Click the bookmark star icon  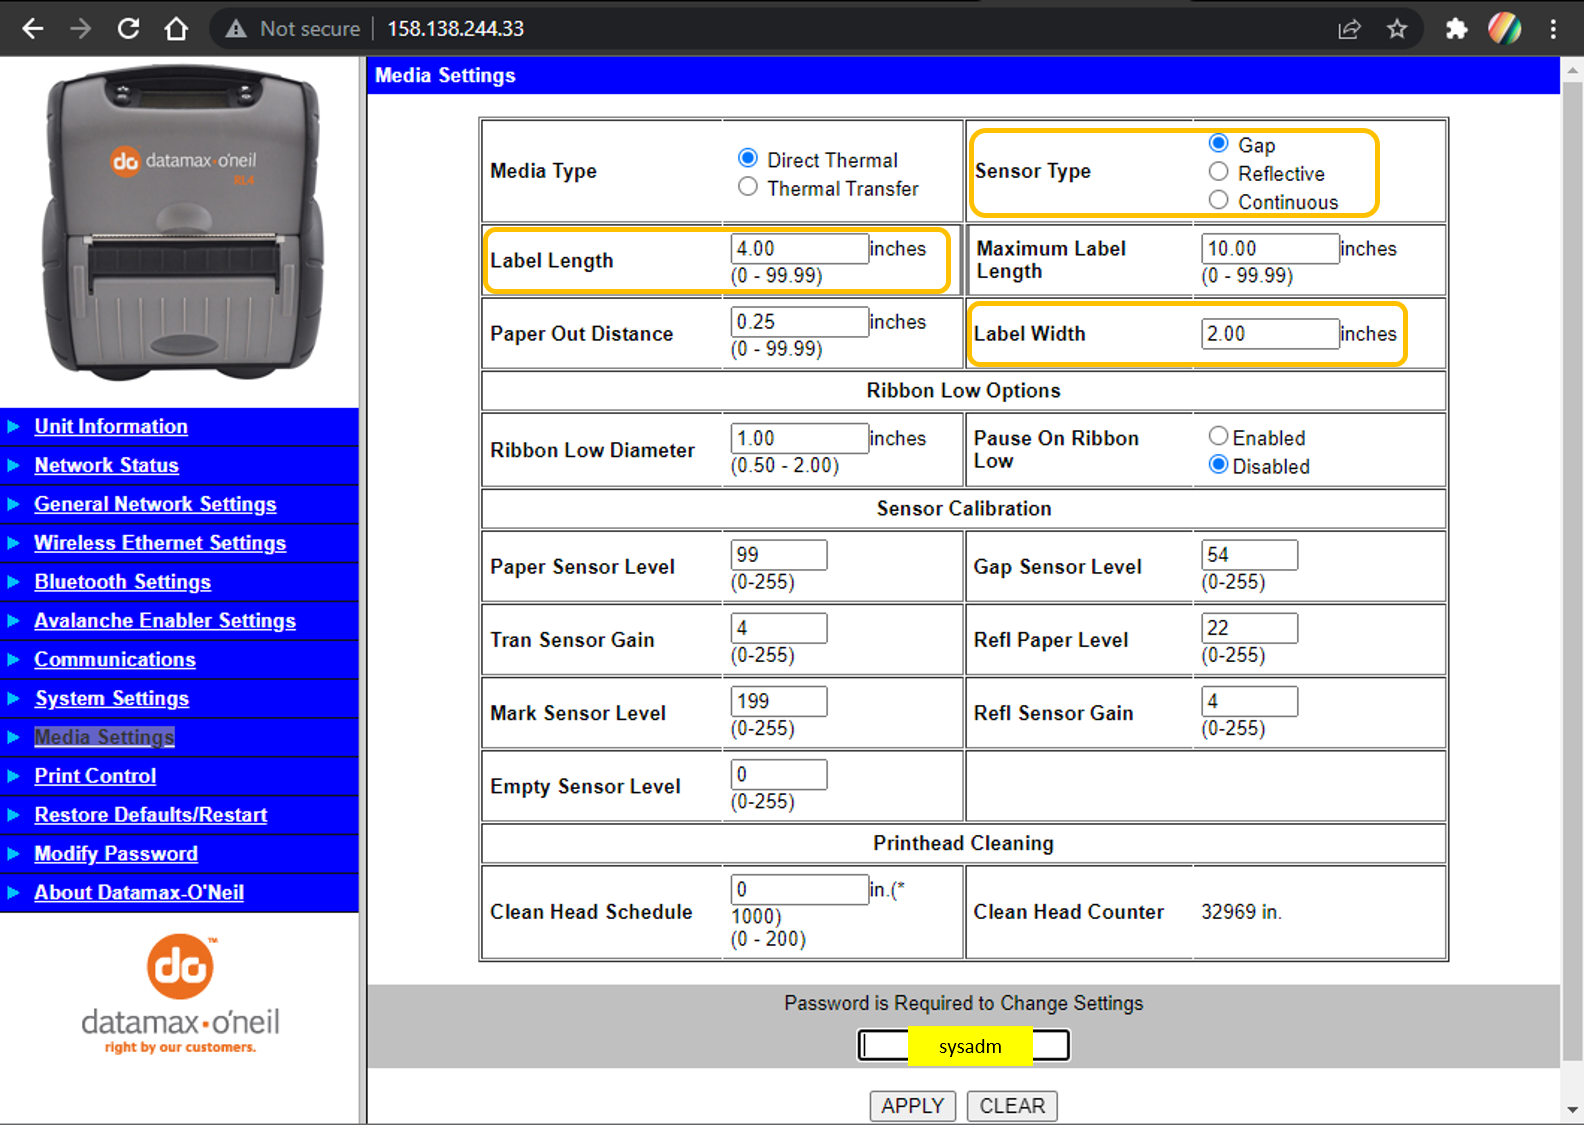1397,29
